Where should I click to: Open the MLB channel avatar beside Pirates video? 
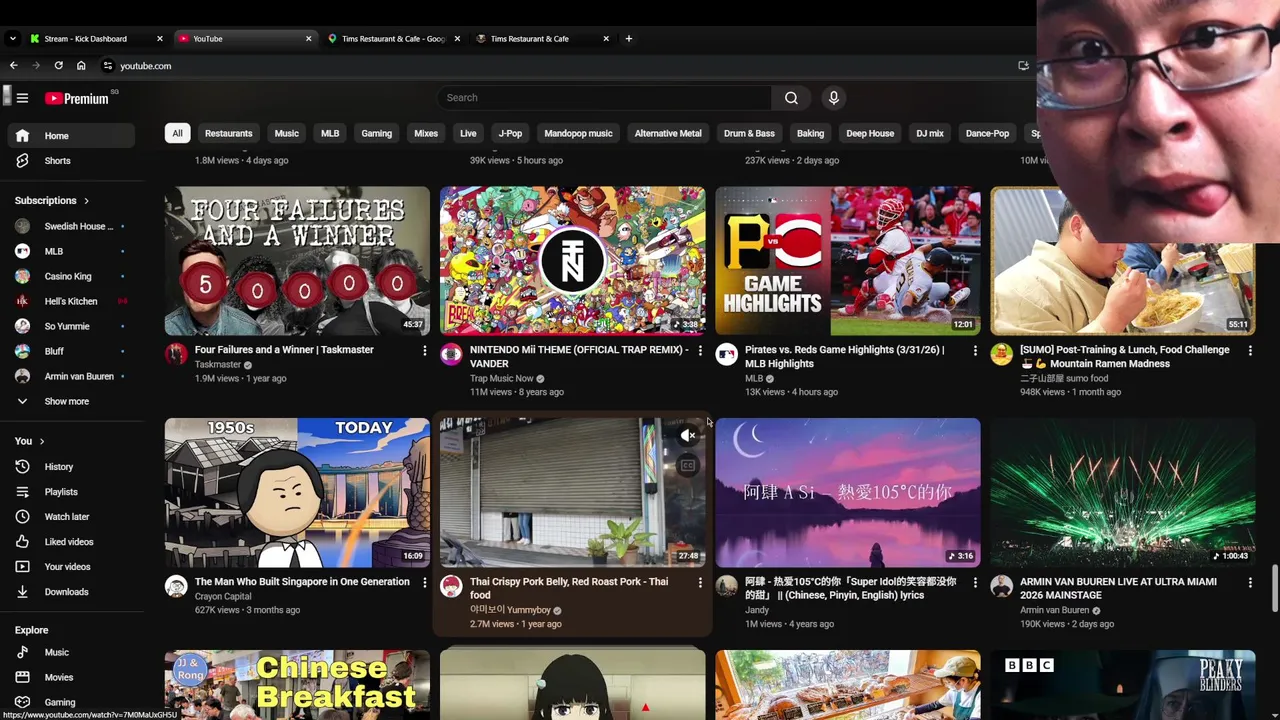(726, 354)
